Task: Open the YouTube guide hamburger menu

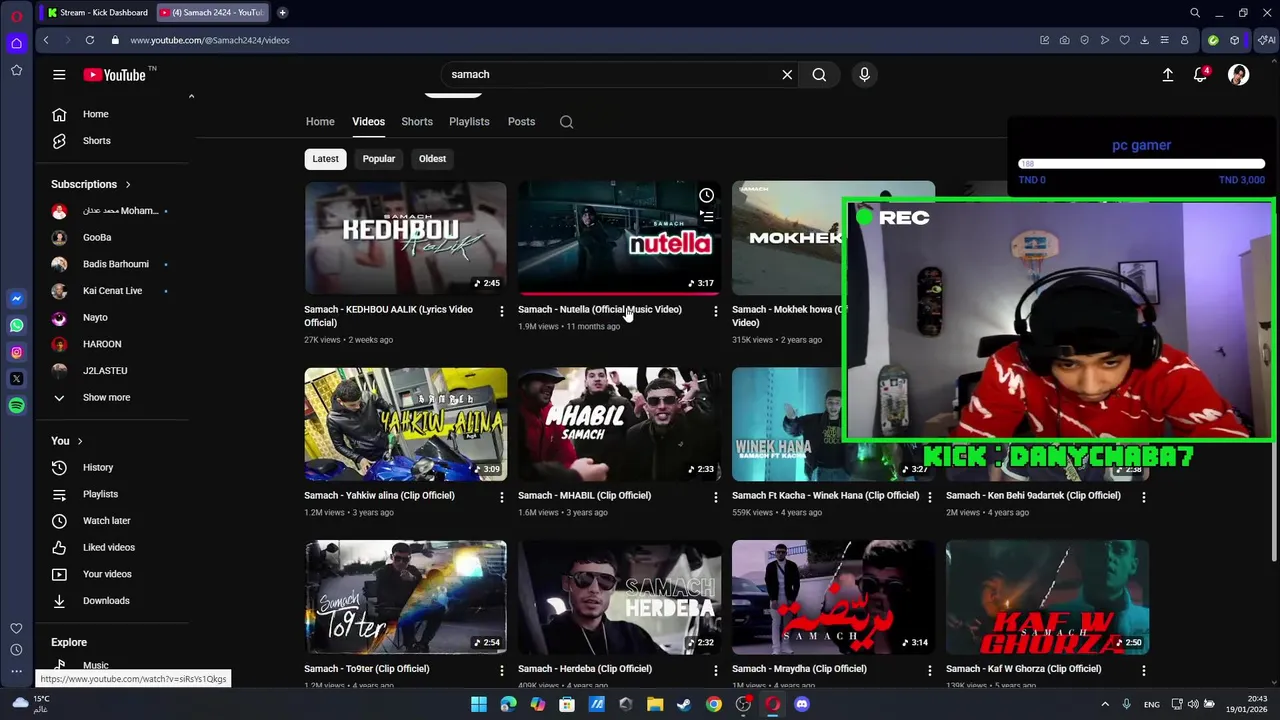Action: (x=59, y=75)
